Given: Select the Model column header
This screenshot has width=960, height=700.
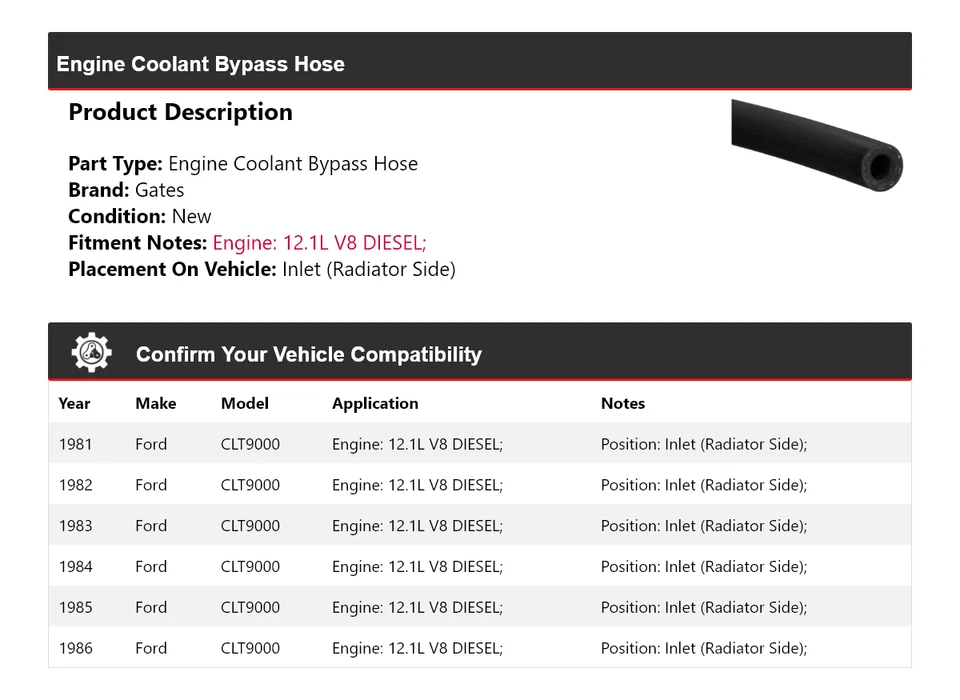Looking at the screenshot, I should tap(245, 404).
